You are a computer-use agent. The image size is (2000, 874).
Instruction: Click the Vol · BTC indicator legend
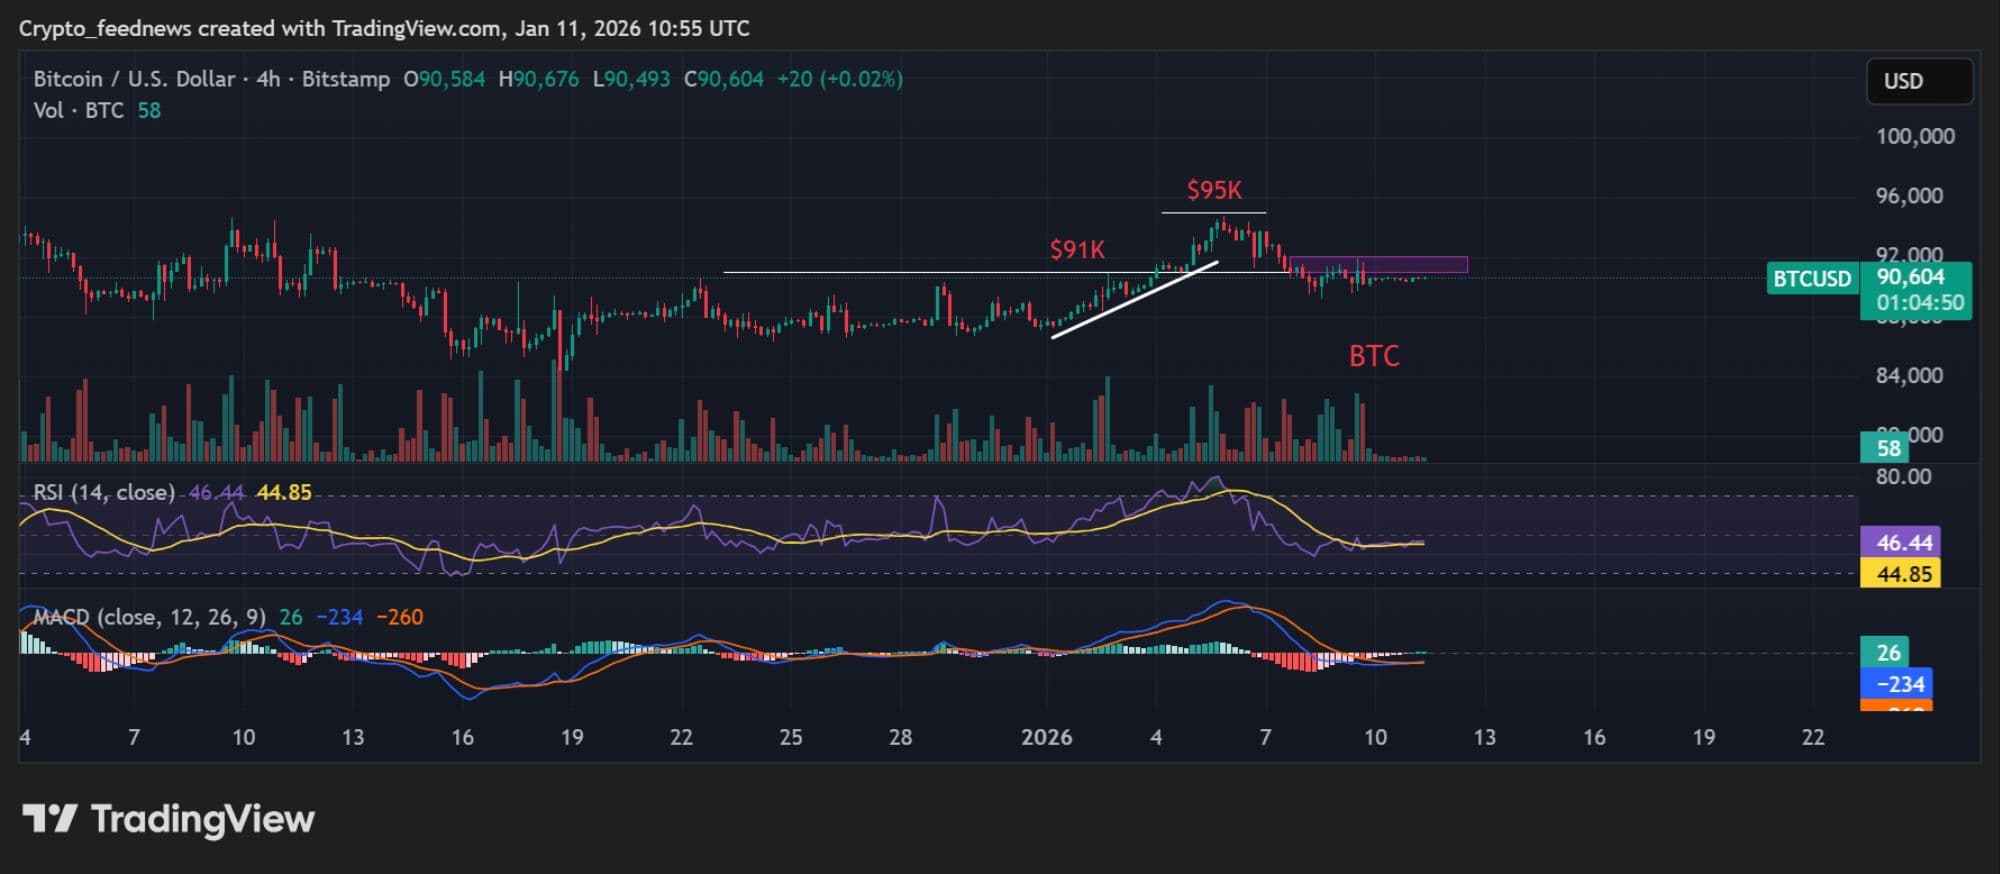(x=78, y=111)
